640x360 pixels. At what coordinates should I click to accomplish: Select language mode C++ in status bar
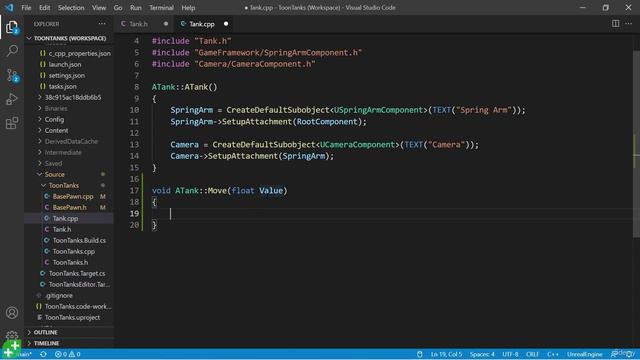[x=553, y=354]
